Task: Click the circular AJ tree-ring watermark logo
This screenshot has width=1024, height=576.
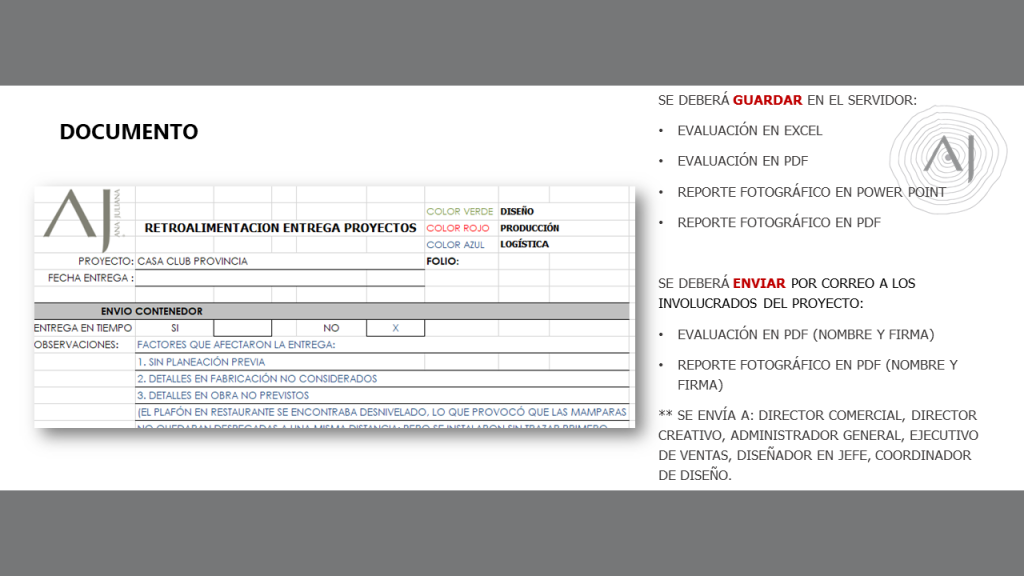Action: point(941,156)
